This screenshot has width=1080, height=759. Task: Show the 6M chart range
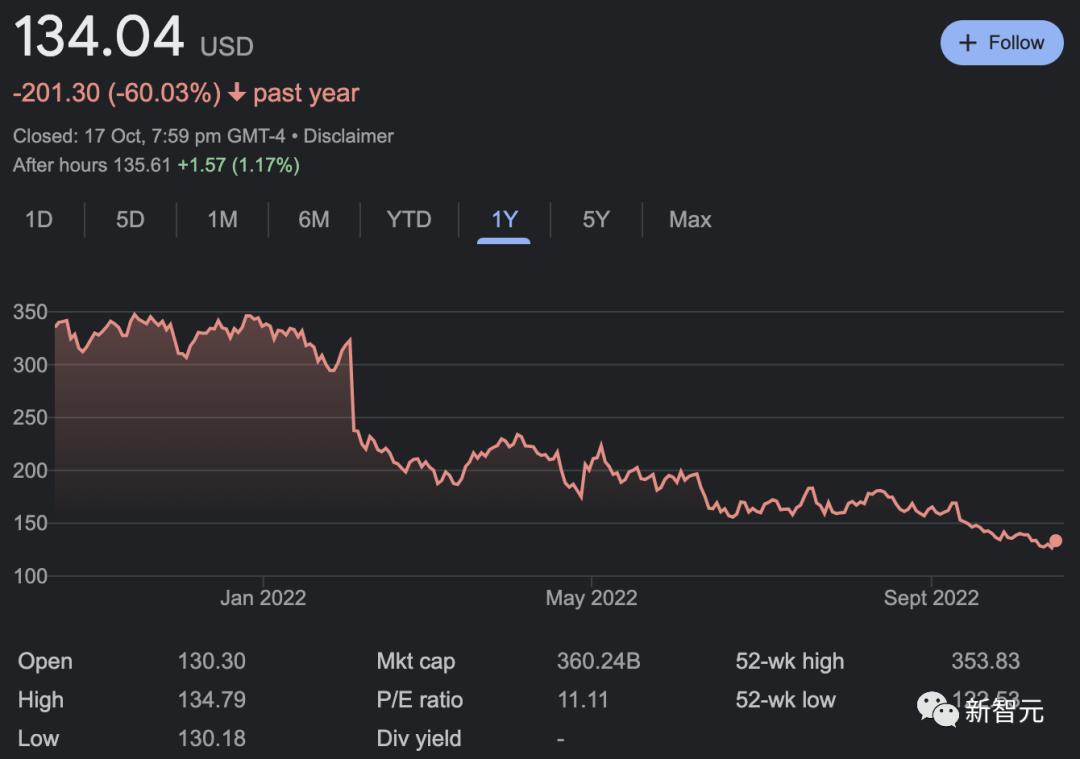tap(314, 220)
